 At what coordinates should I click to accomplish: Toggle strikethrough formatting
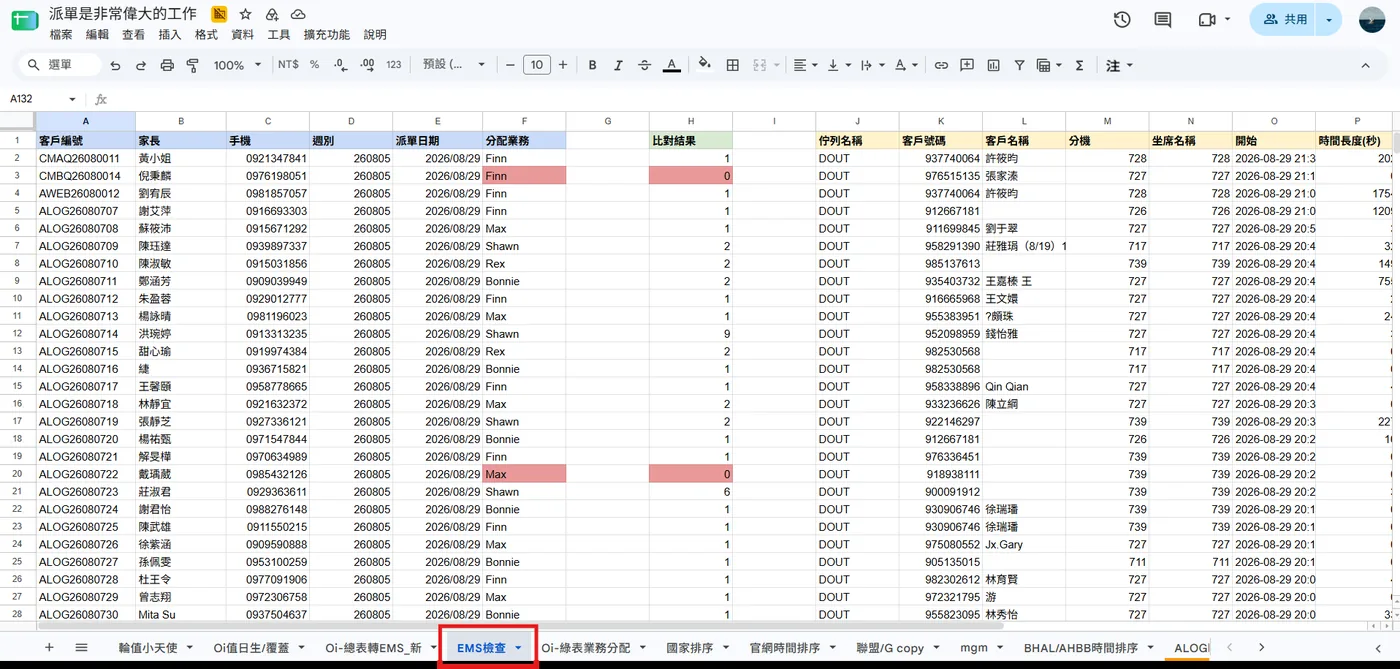(x=644, y=65)
